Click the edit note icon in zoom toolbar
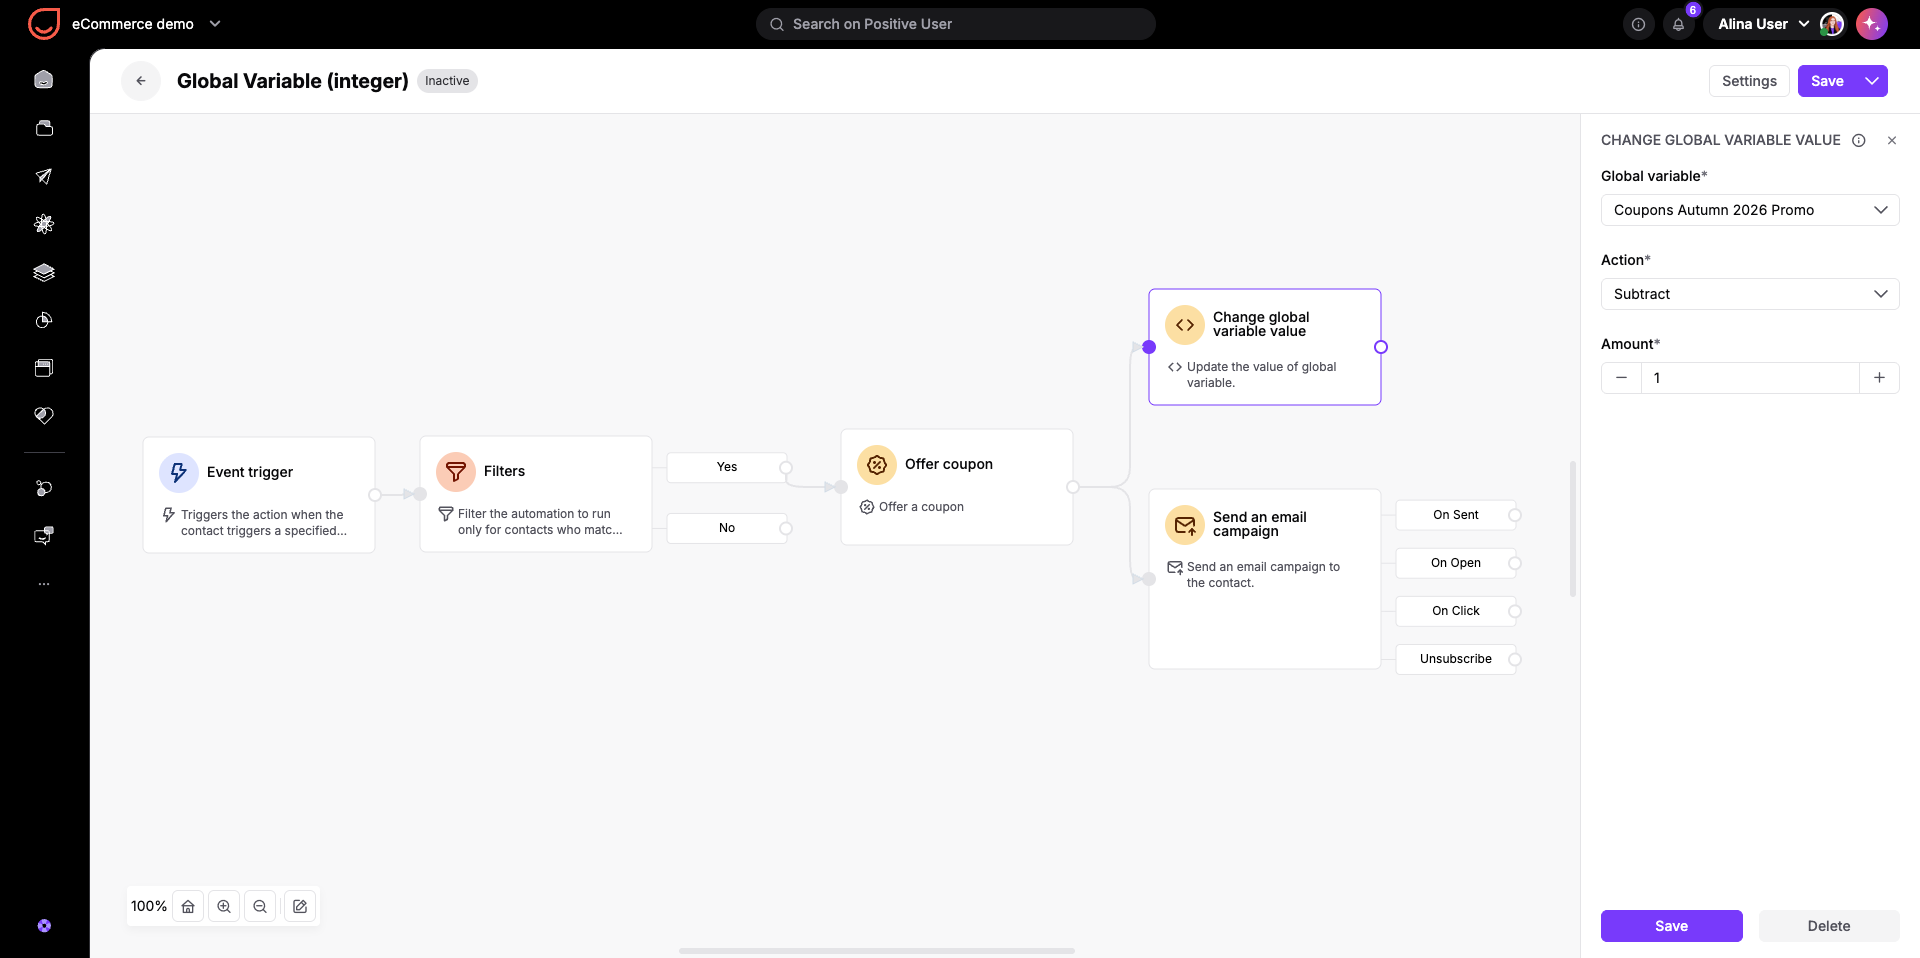The width and height of the screenshot is (1920, 958). [x=300, y=906]
